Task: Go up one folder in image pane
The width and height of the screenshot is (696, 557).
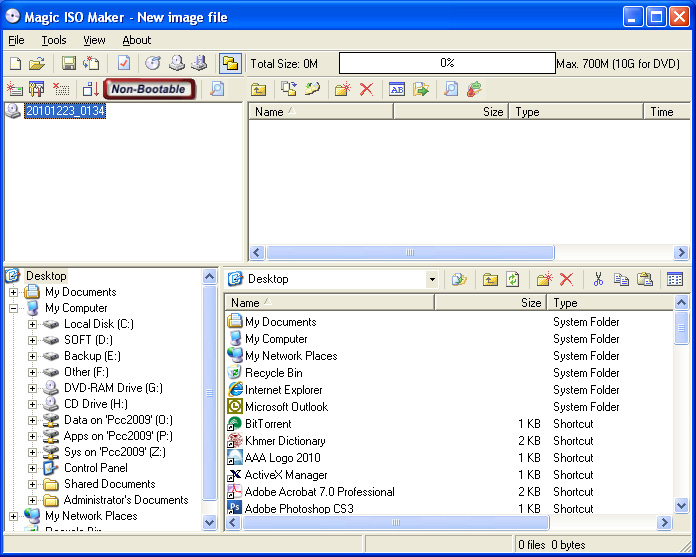Action: [258, 89]
